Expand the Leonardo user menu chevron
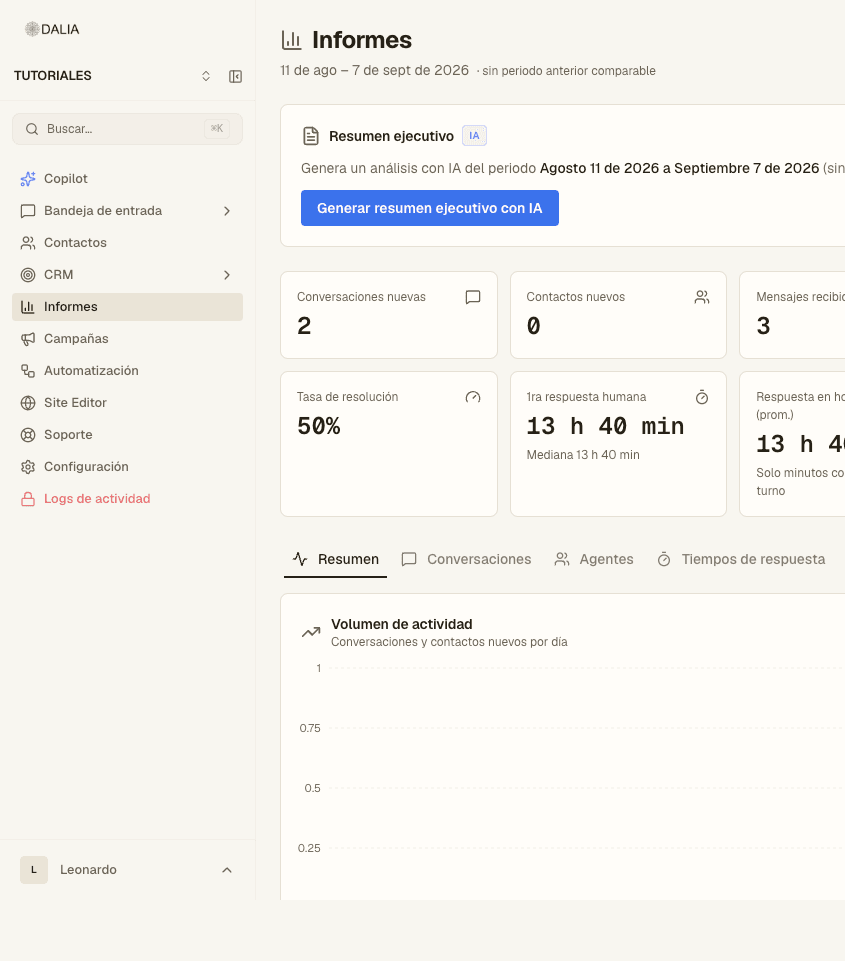Image resolution: width=845 pixels, height=961 pixels. point(227,870)
